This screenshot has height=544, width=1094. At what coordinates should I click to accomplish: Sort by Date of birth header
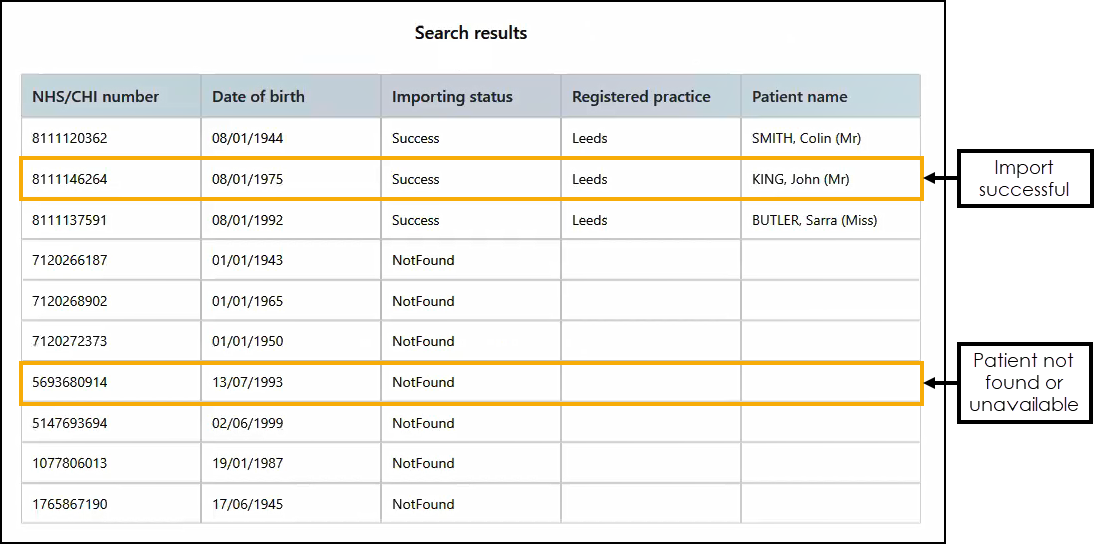(258, 97)
